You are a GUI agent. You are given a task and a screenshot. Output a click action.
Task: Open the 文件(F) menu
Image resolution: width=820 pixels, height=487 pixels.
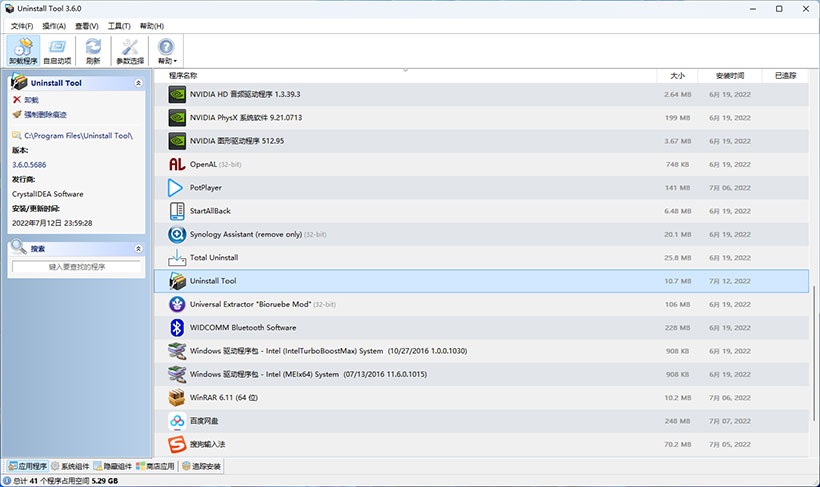21,26
